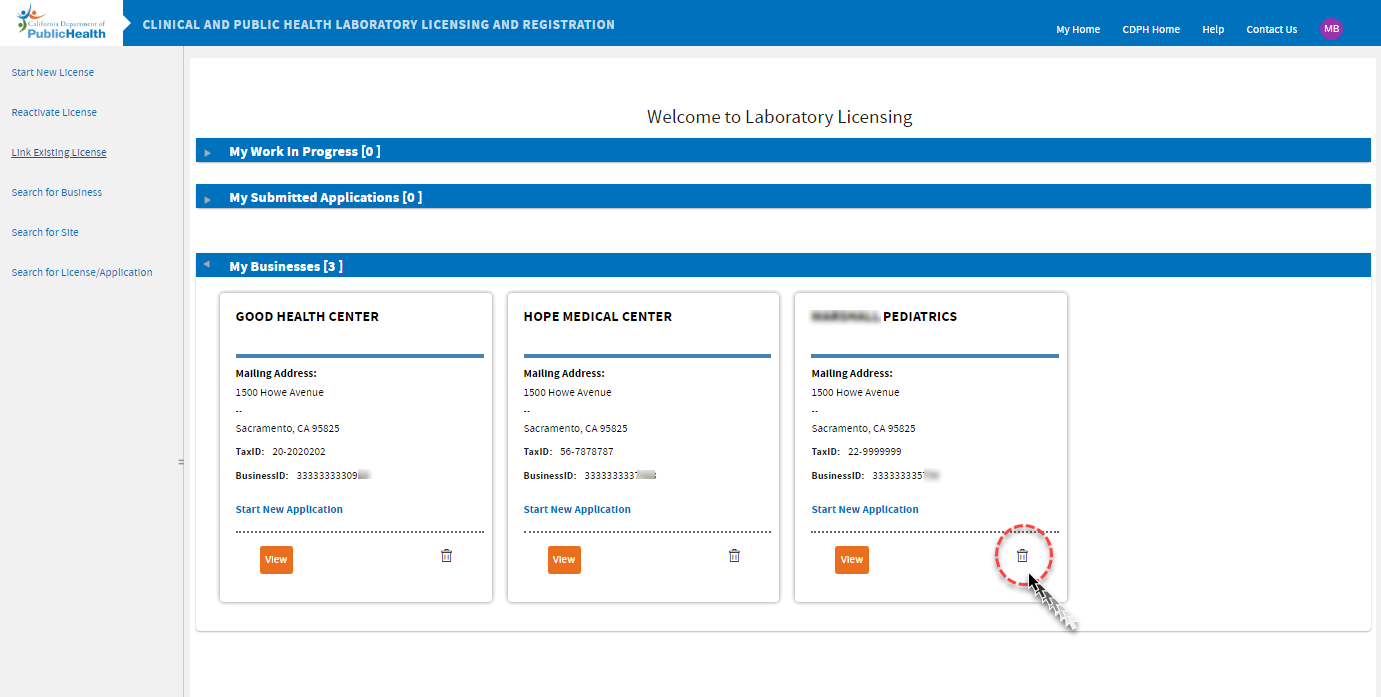Open Contact Us in header
This screenshot has height=697, width=1381.
click(1272, 30)
